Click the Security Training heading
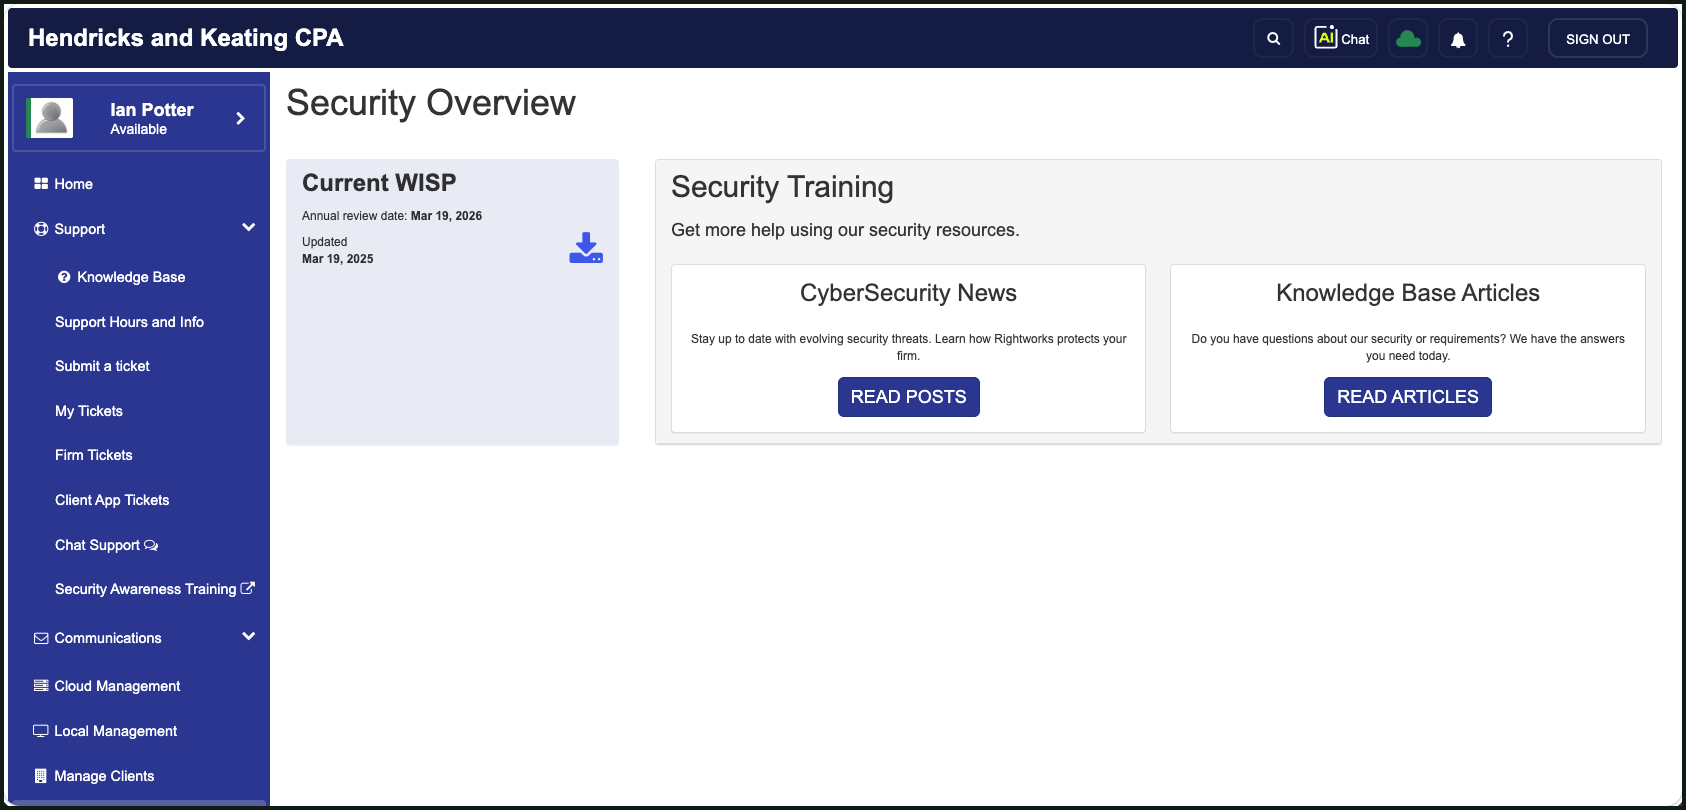The image size is (1686, 810). 782,187
